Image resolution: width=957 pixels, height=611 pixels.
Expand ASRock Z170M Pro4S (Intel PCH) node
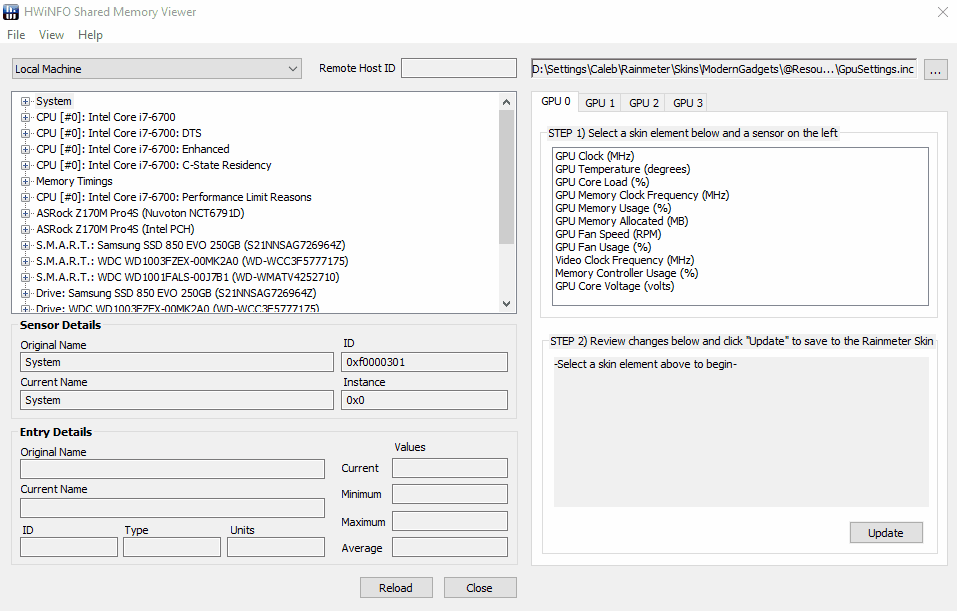coord(25,230)
